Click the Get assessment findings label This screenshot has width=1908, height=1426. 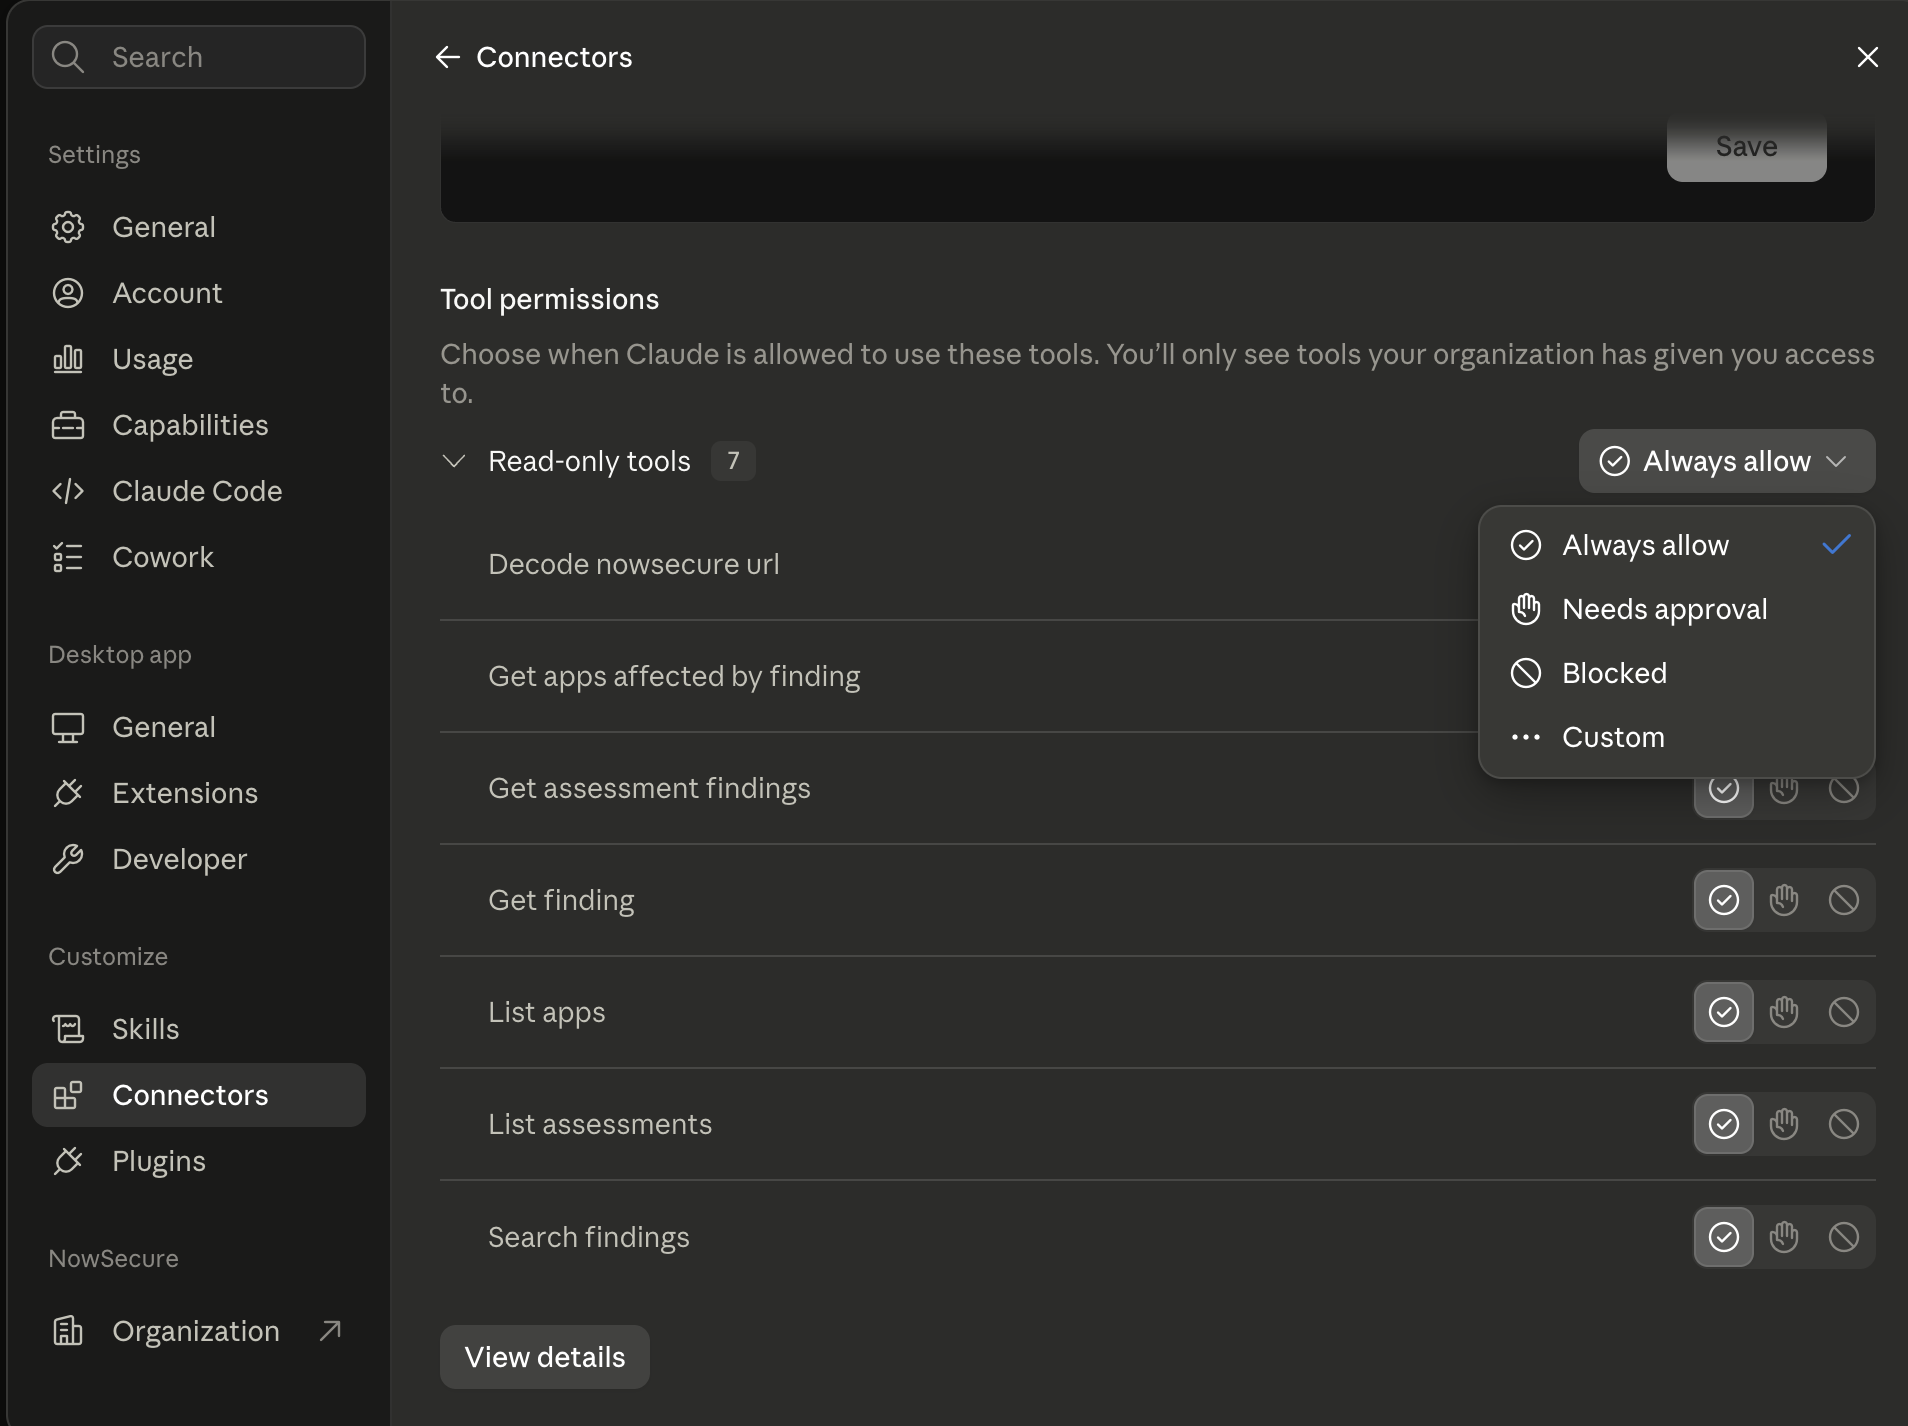click(x=649, y=788)
